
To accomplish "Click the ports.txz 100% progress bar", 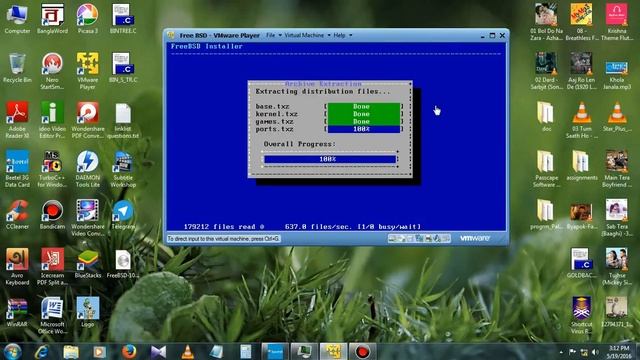I will pos(364,129).
